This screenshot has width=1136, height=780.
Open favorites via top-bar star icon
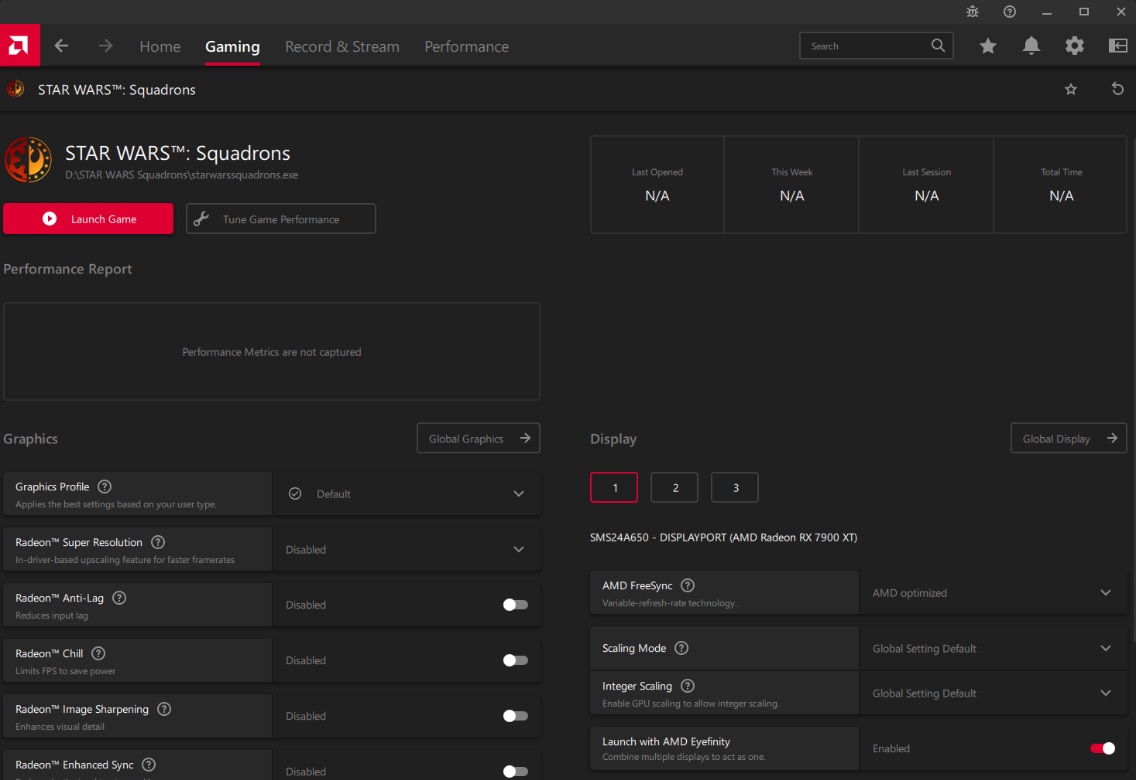pyautogui.click(x=987, y=46)
